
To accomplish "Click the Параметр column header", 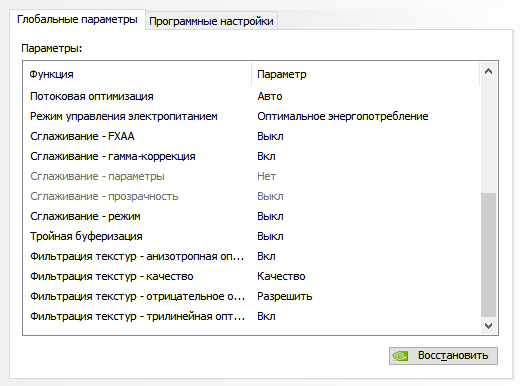I will click(x=366, y=74).
